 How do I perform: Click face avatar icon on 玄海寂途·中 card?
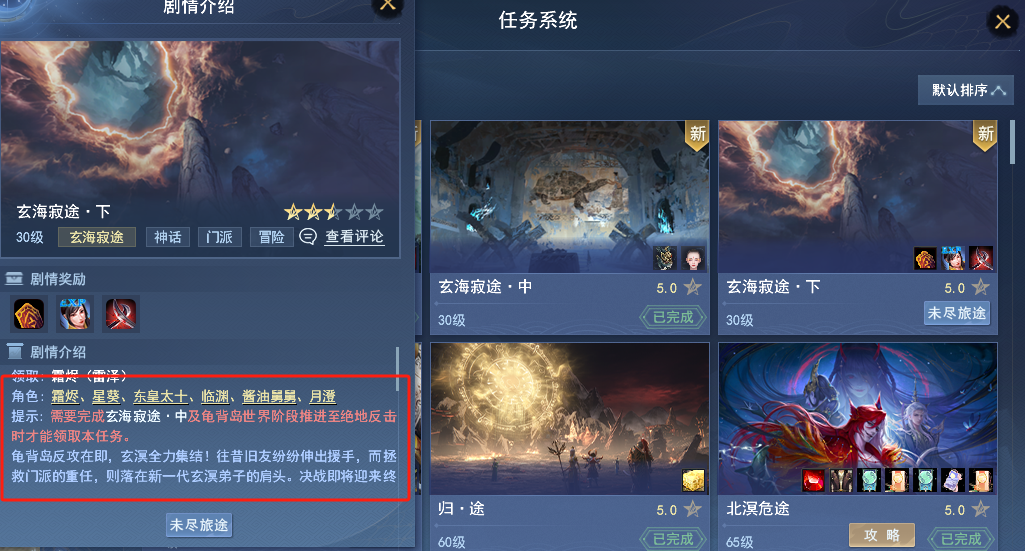694,258
